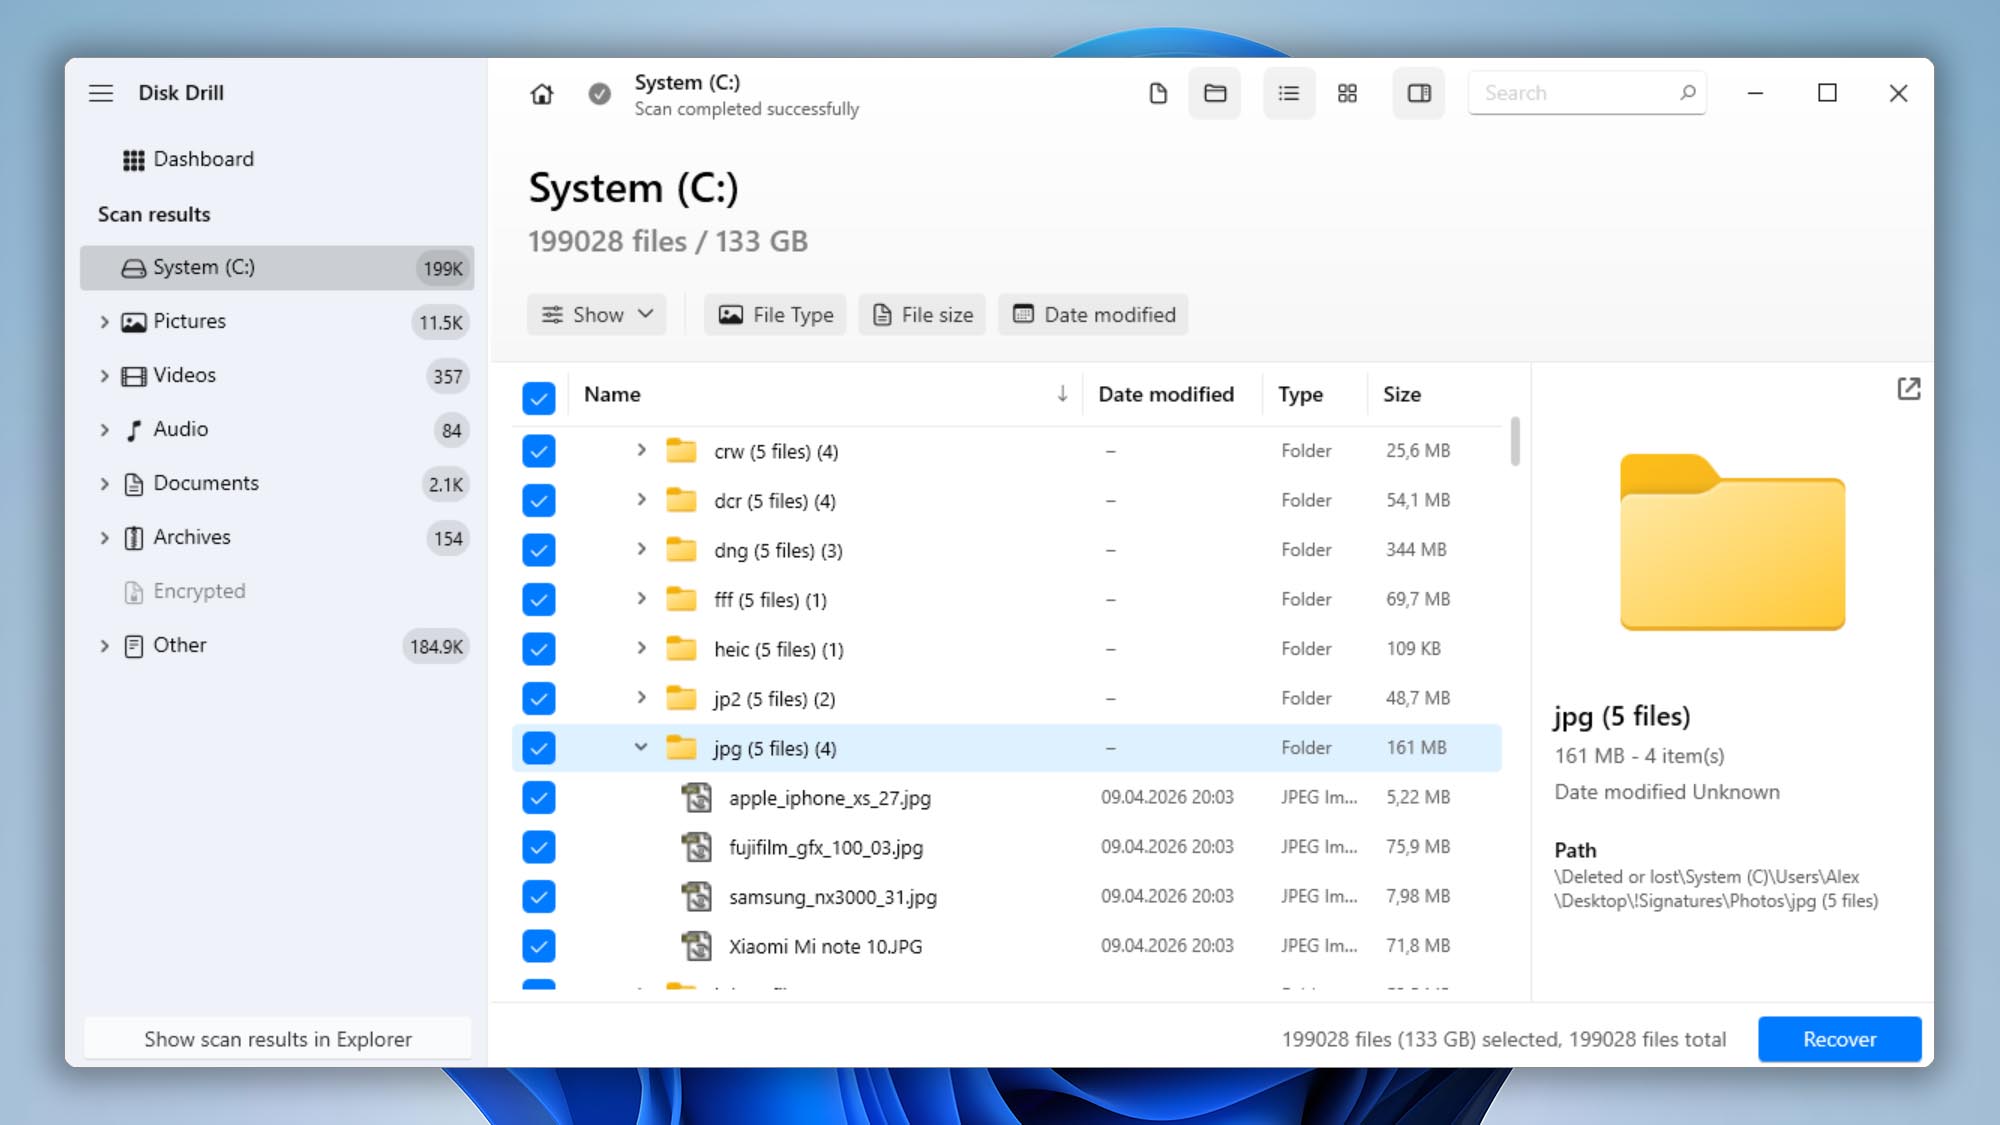2000x1125 pixels.
Task: Click the scan completed checkmark icon
Action: tap(599, 94)
